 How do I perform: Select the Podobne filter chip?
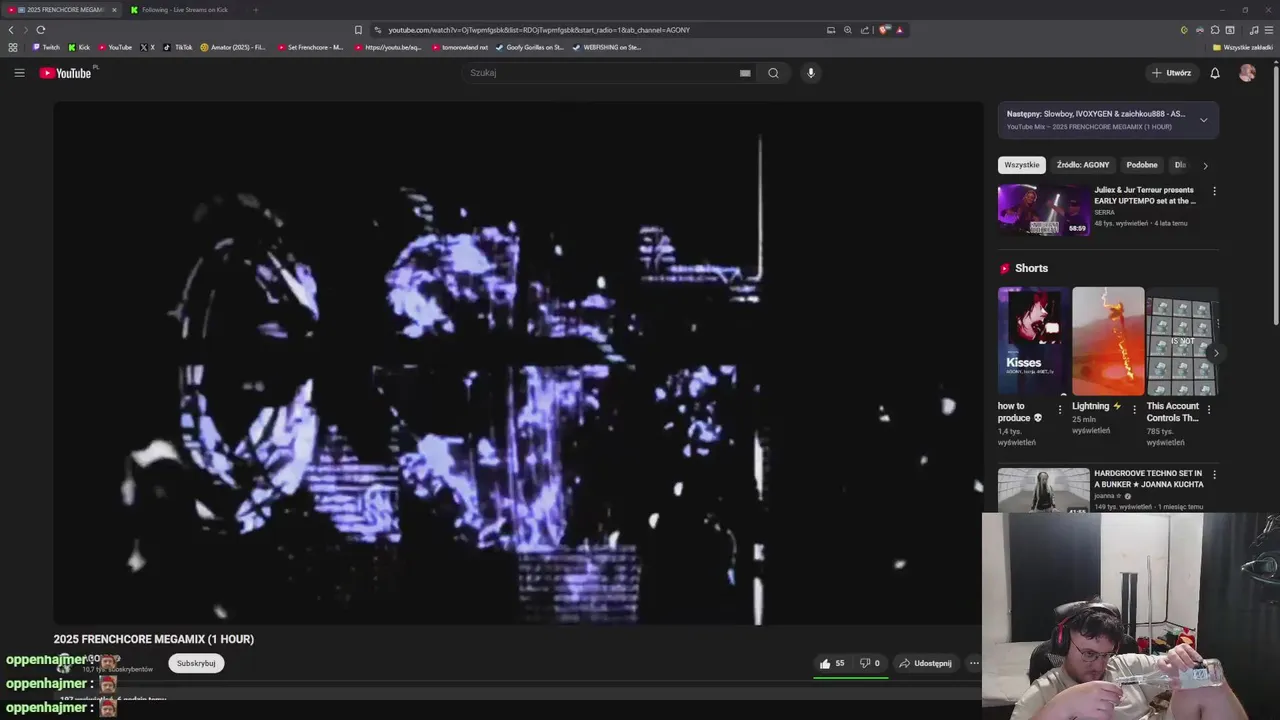click(x=1142, y=165)
